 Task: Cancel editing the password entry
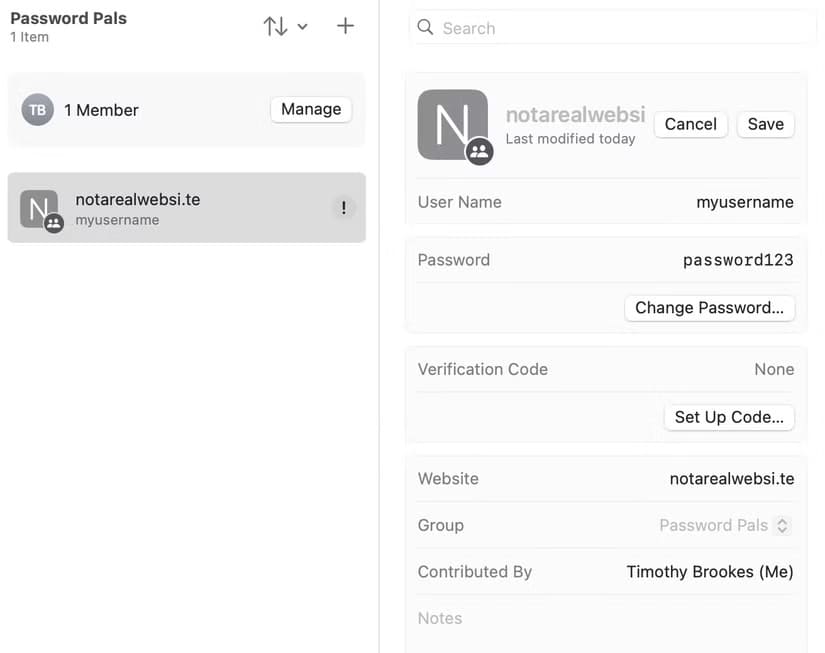[690, 124]
